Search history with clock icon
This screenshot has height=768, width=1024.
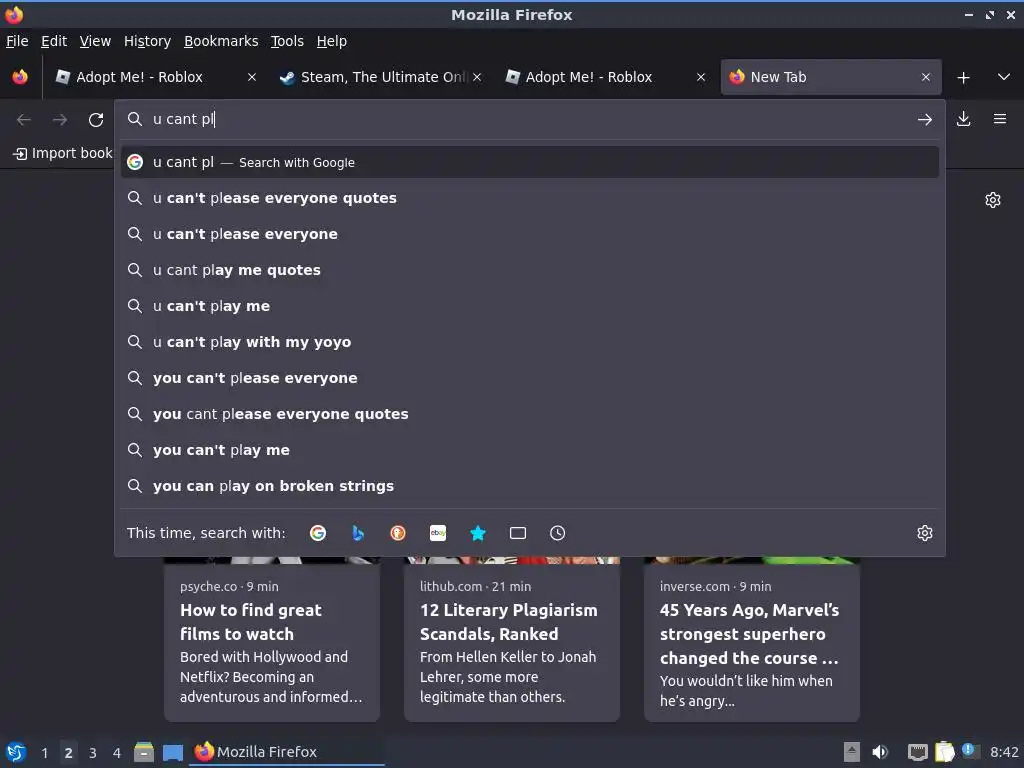(558, 533)
